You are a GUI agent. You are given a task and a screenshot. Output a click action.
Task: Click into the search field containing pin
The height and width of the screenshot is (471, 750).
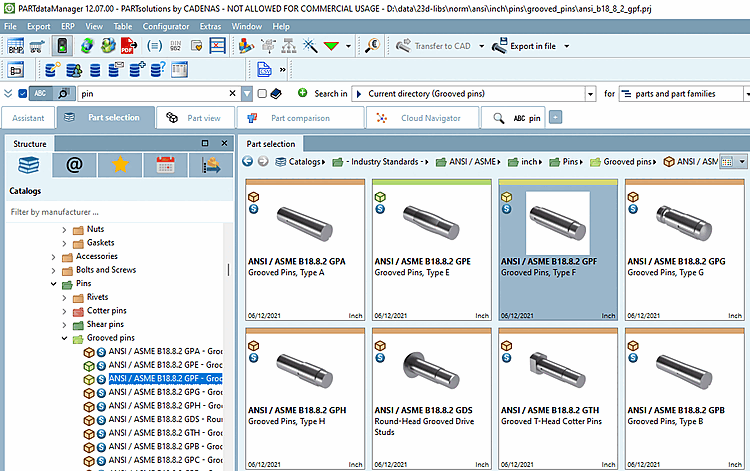153,94
